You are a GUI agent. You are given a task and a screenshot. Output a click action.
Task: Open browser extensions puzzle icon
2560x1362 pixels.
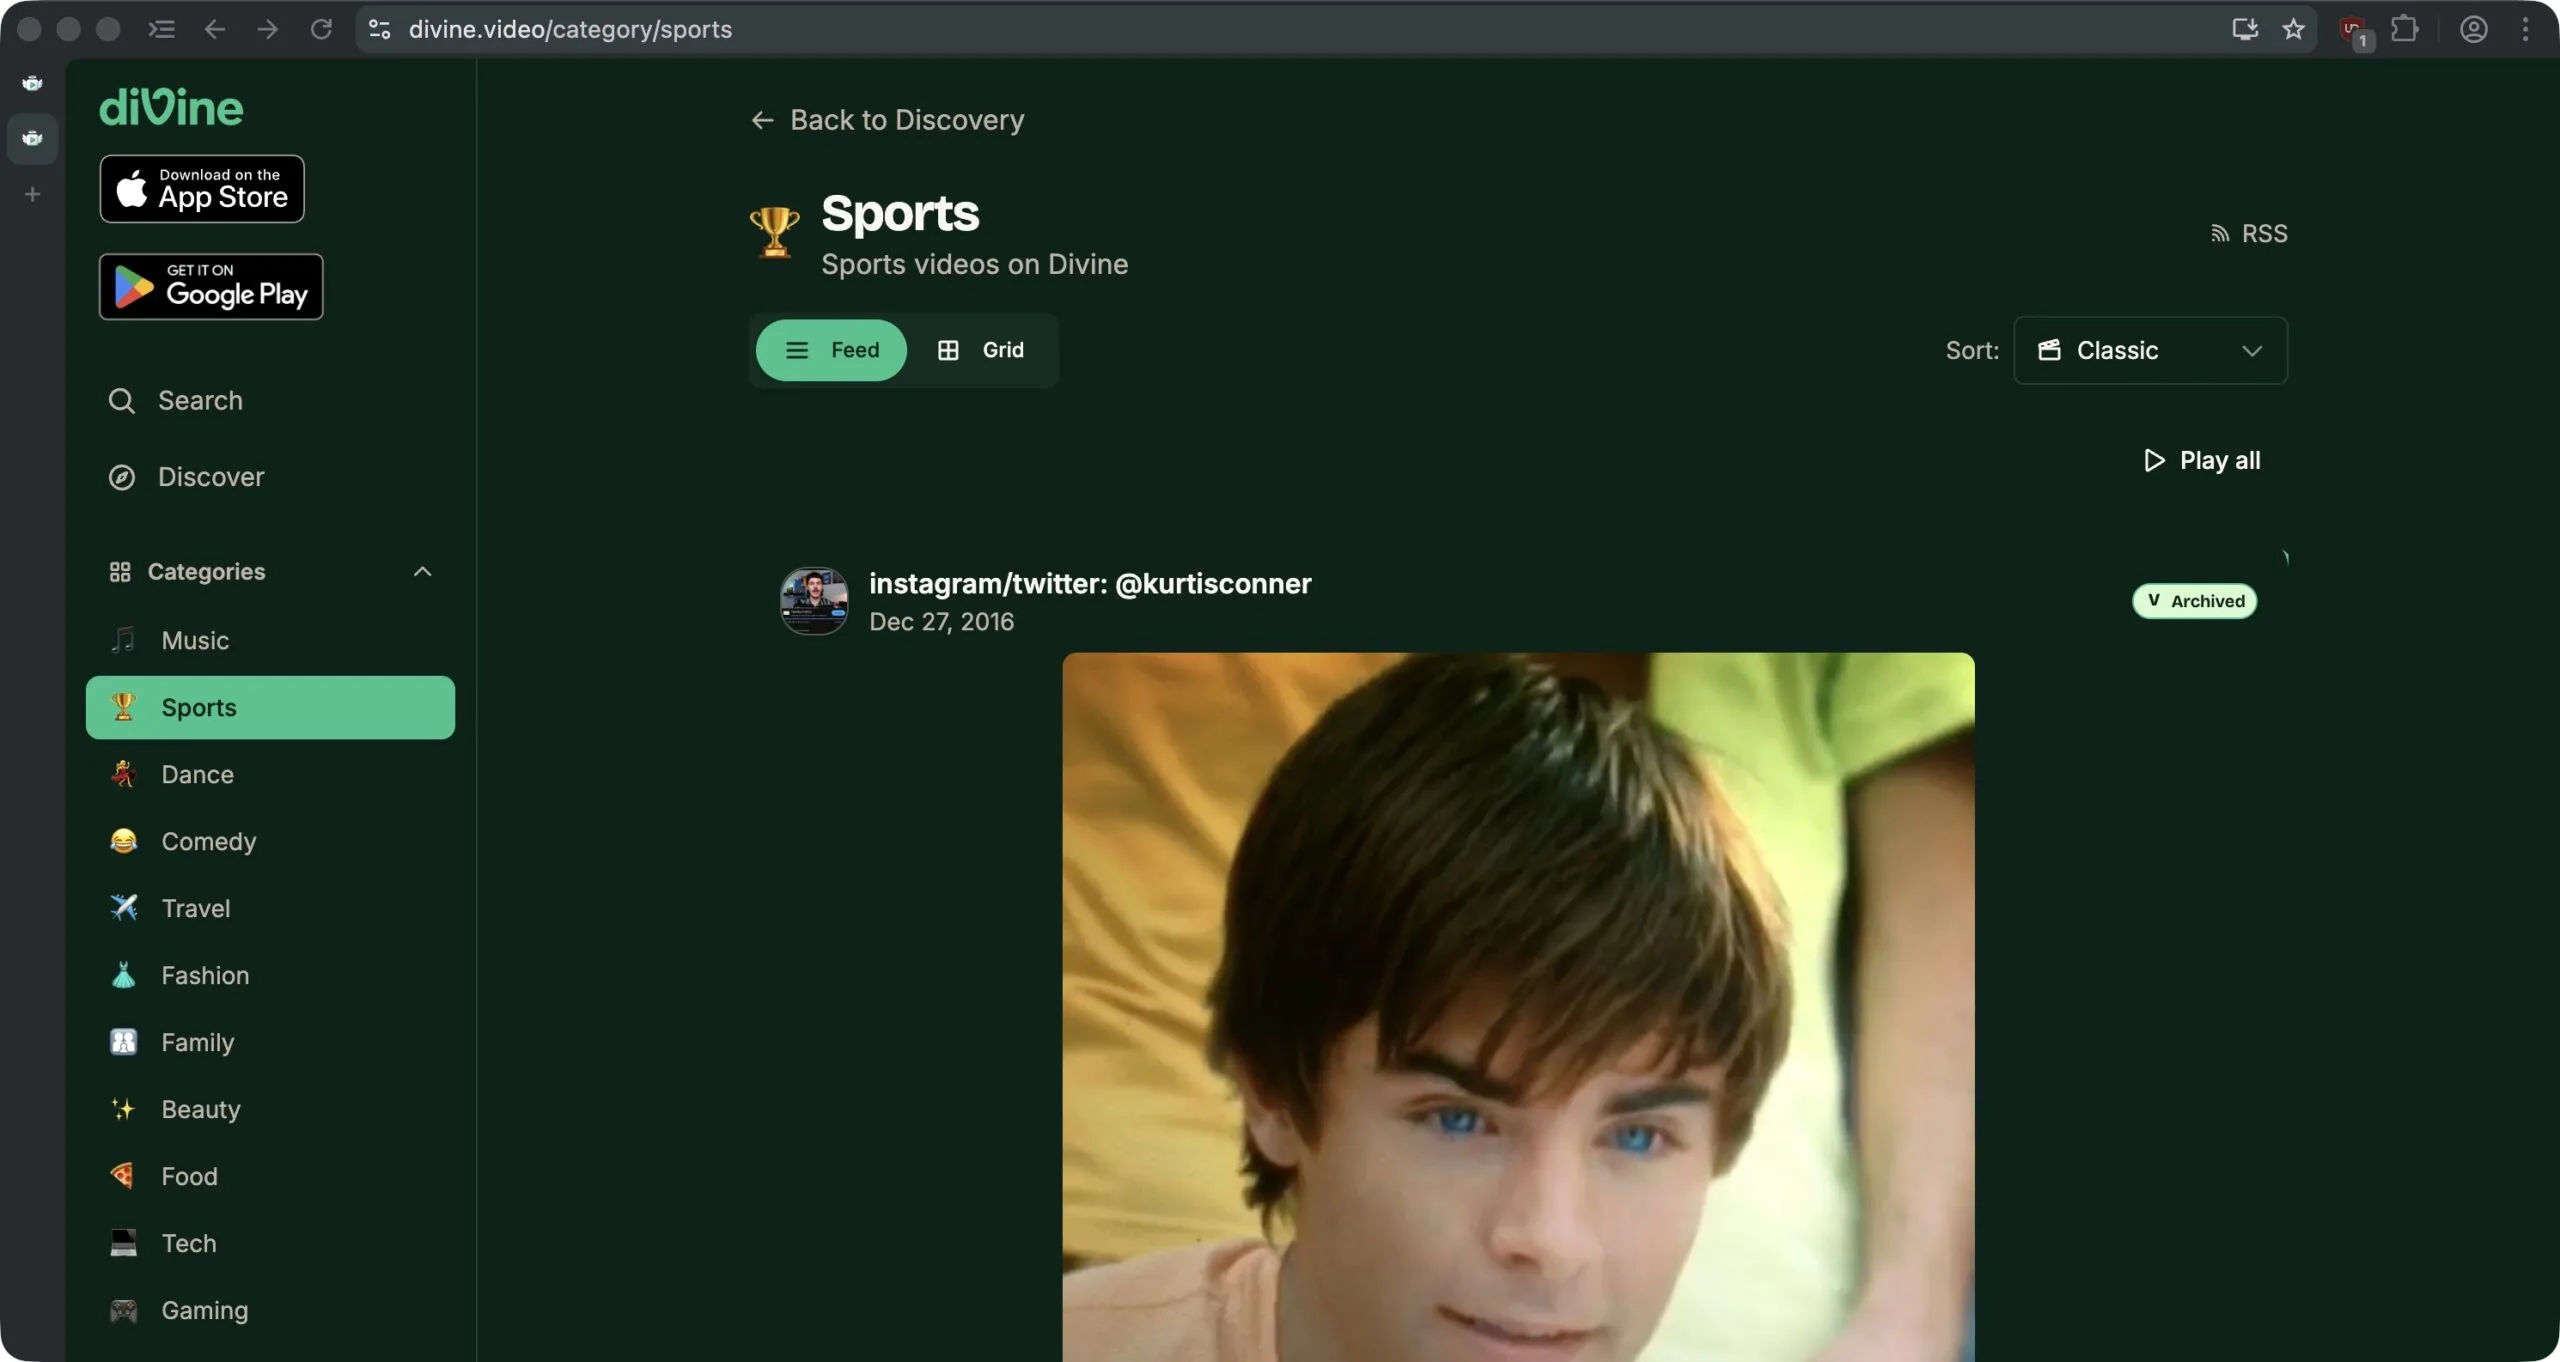click(x=2404, y=29)
